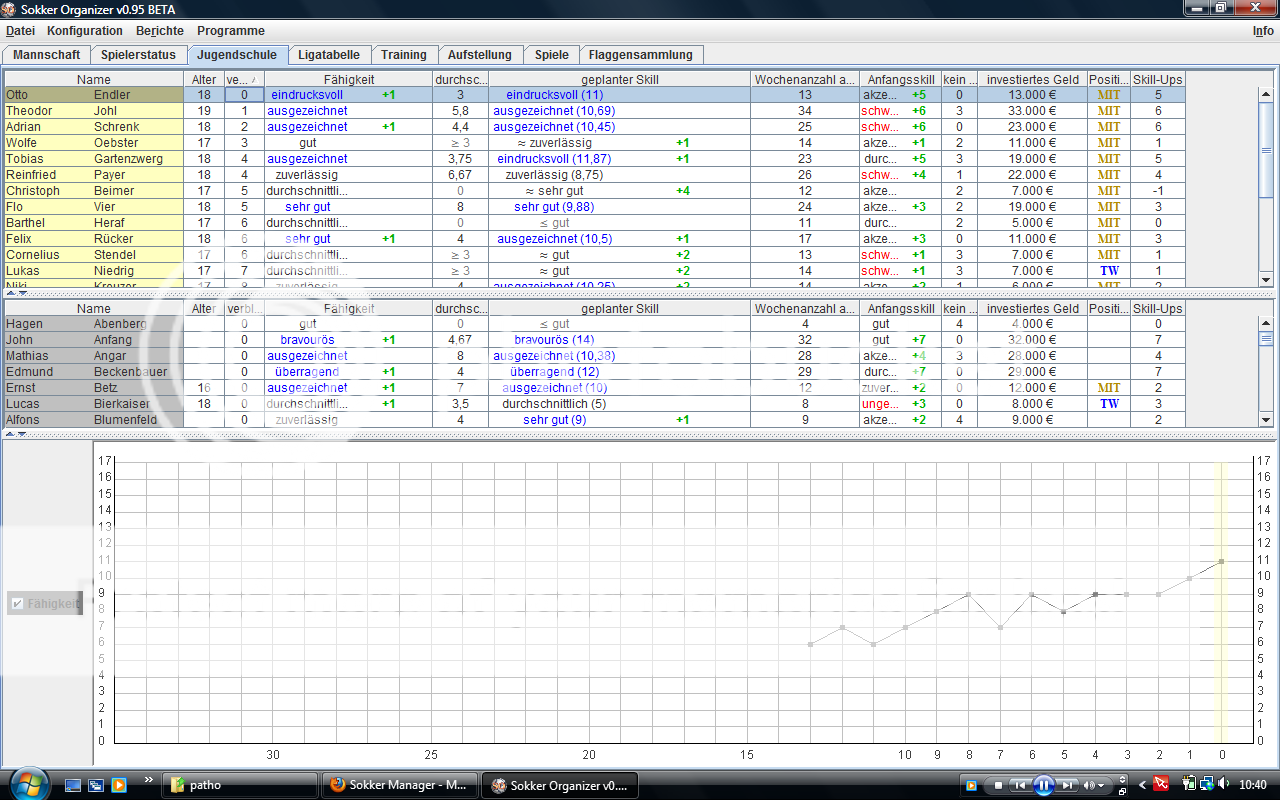The image size is (1280, 800).
Task: Sort by the investiertes Geld column header
Action: pyautogui.click(x=1032, y=79)
